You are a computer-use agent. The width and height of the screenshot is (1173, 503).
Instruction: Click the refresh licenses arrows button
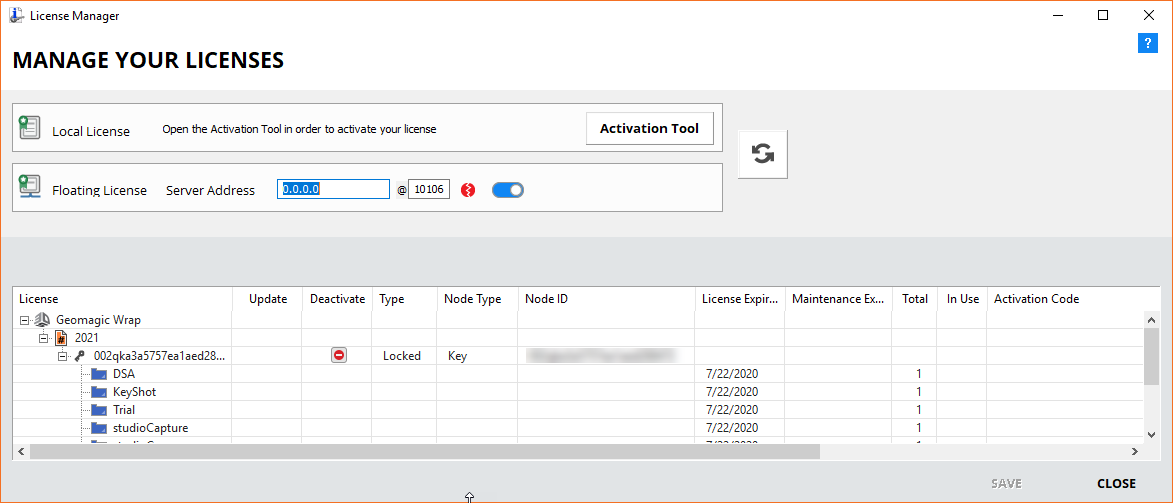point(762,153)
